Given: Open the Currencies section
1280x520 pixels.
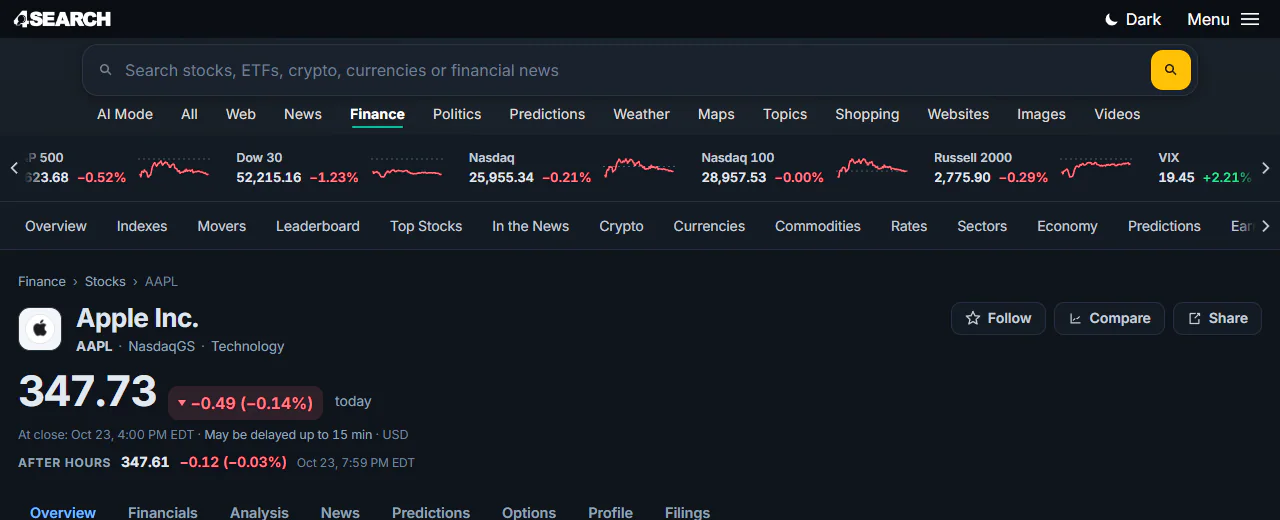Looking at the screenshot, I should 709,226.
